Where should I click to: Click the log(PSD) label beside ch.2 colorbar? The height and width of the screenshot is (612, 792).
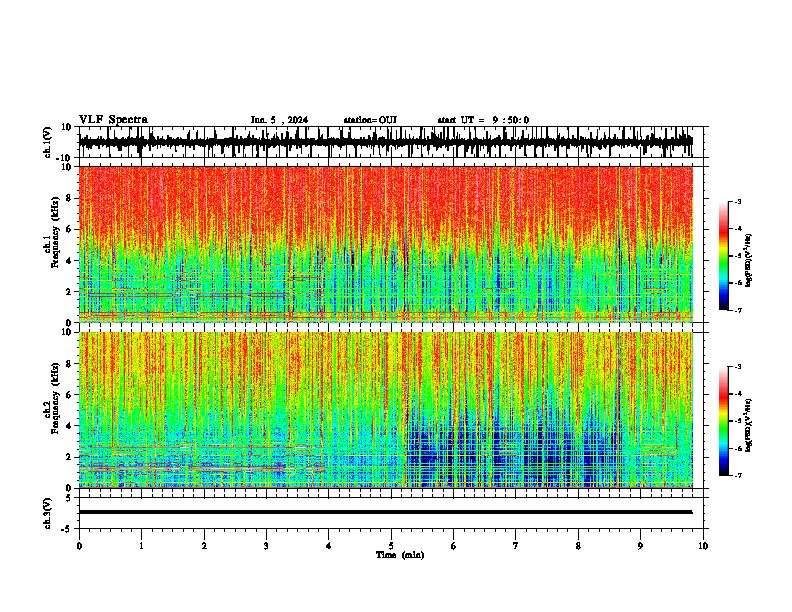point(748,425)
